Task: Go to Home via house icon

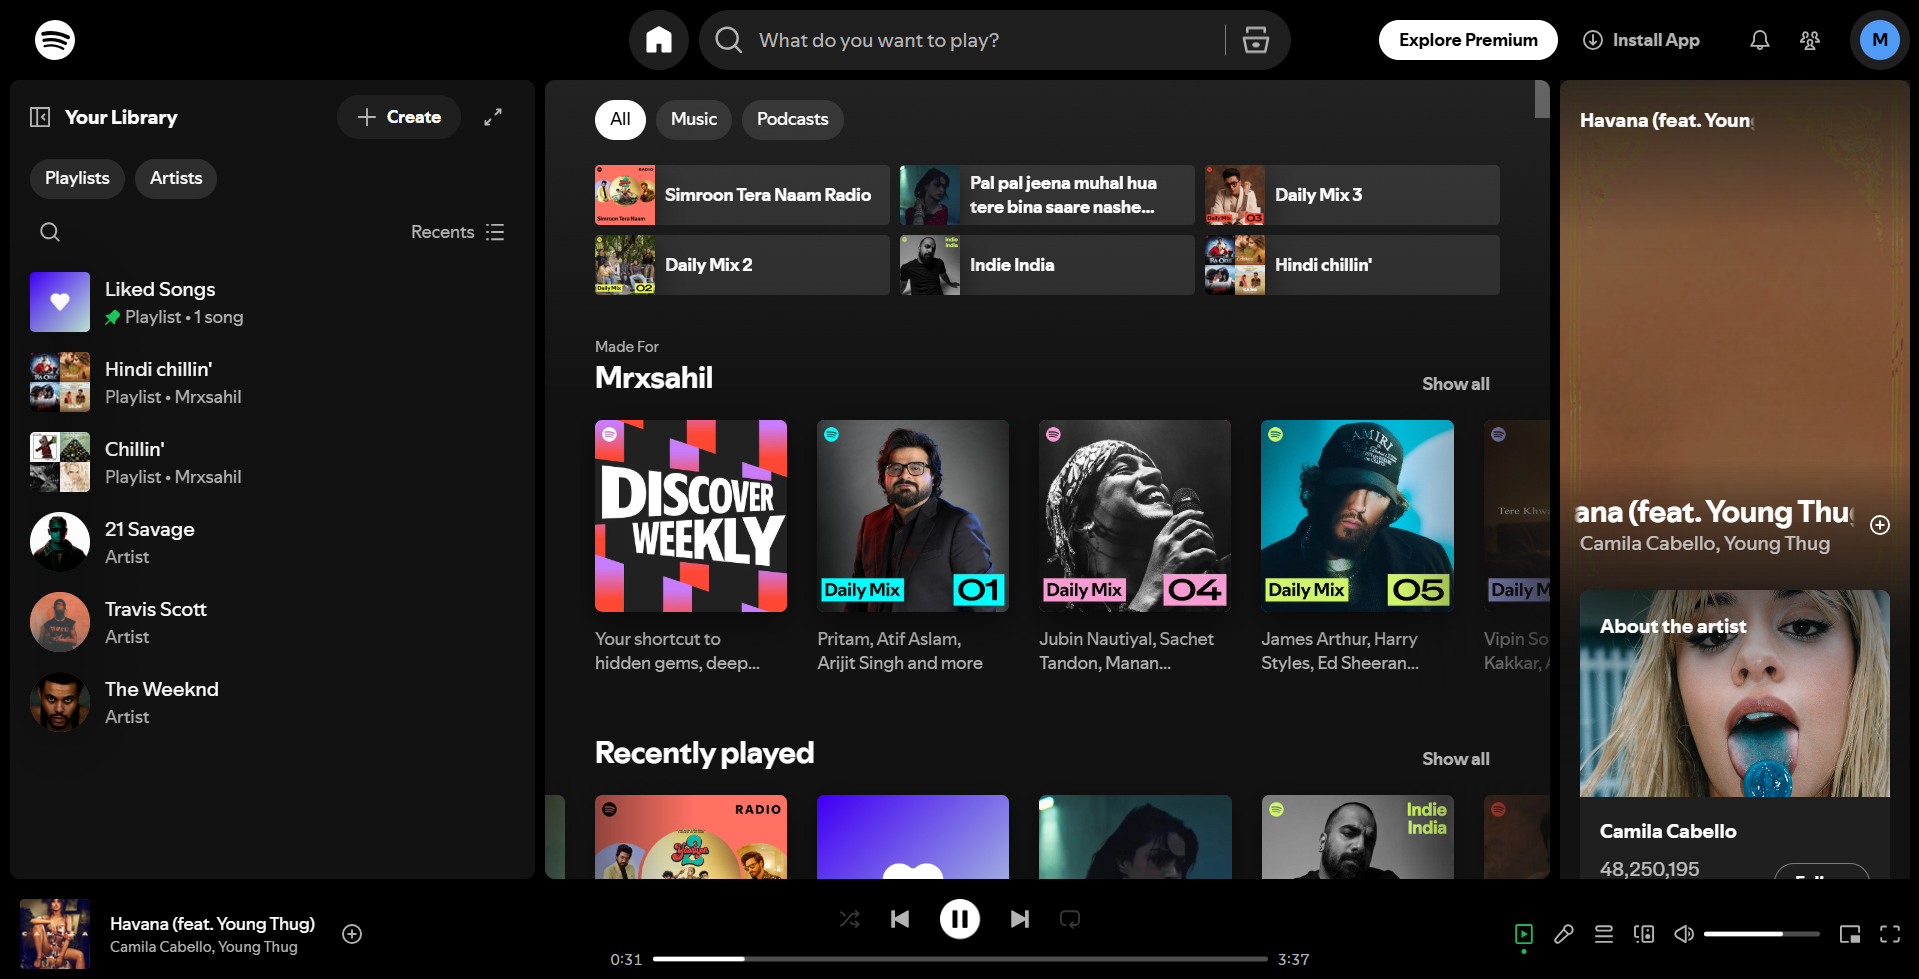Action: coord(659,40)
